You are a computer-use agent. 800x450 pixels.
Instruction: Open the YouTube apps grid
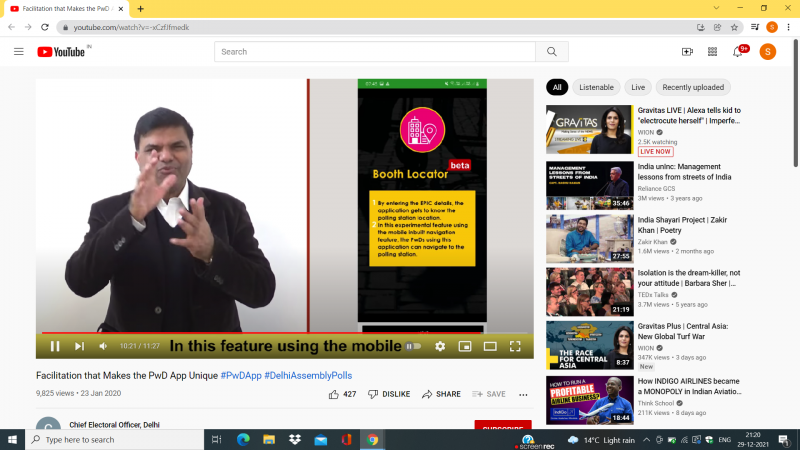712,52
